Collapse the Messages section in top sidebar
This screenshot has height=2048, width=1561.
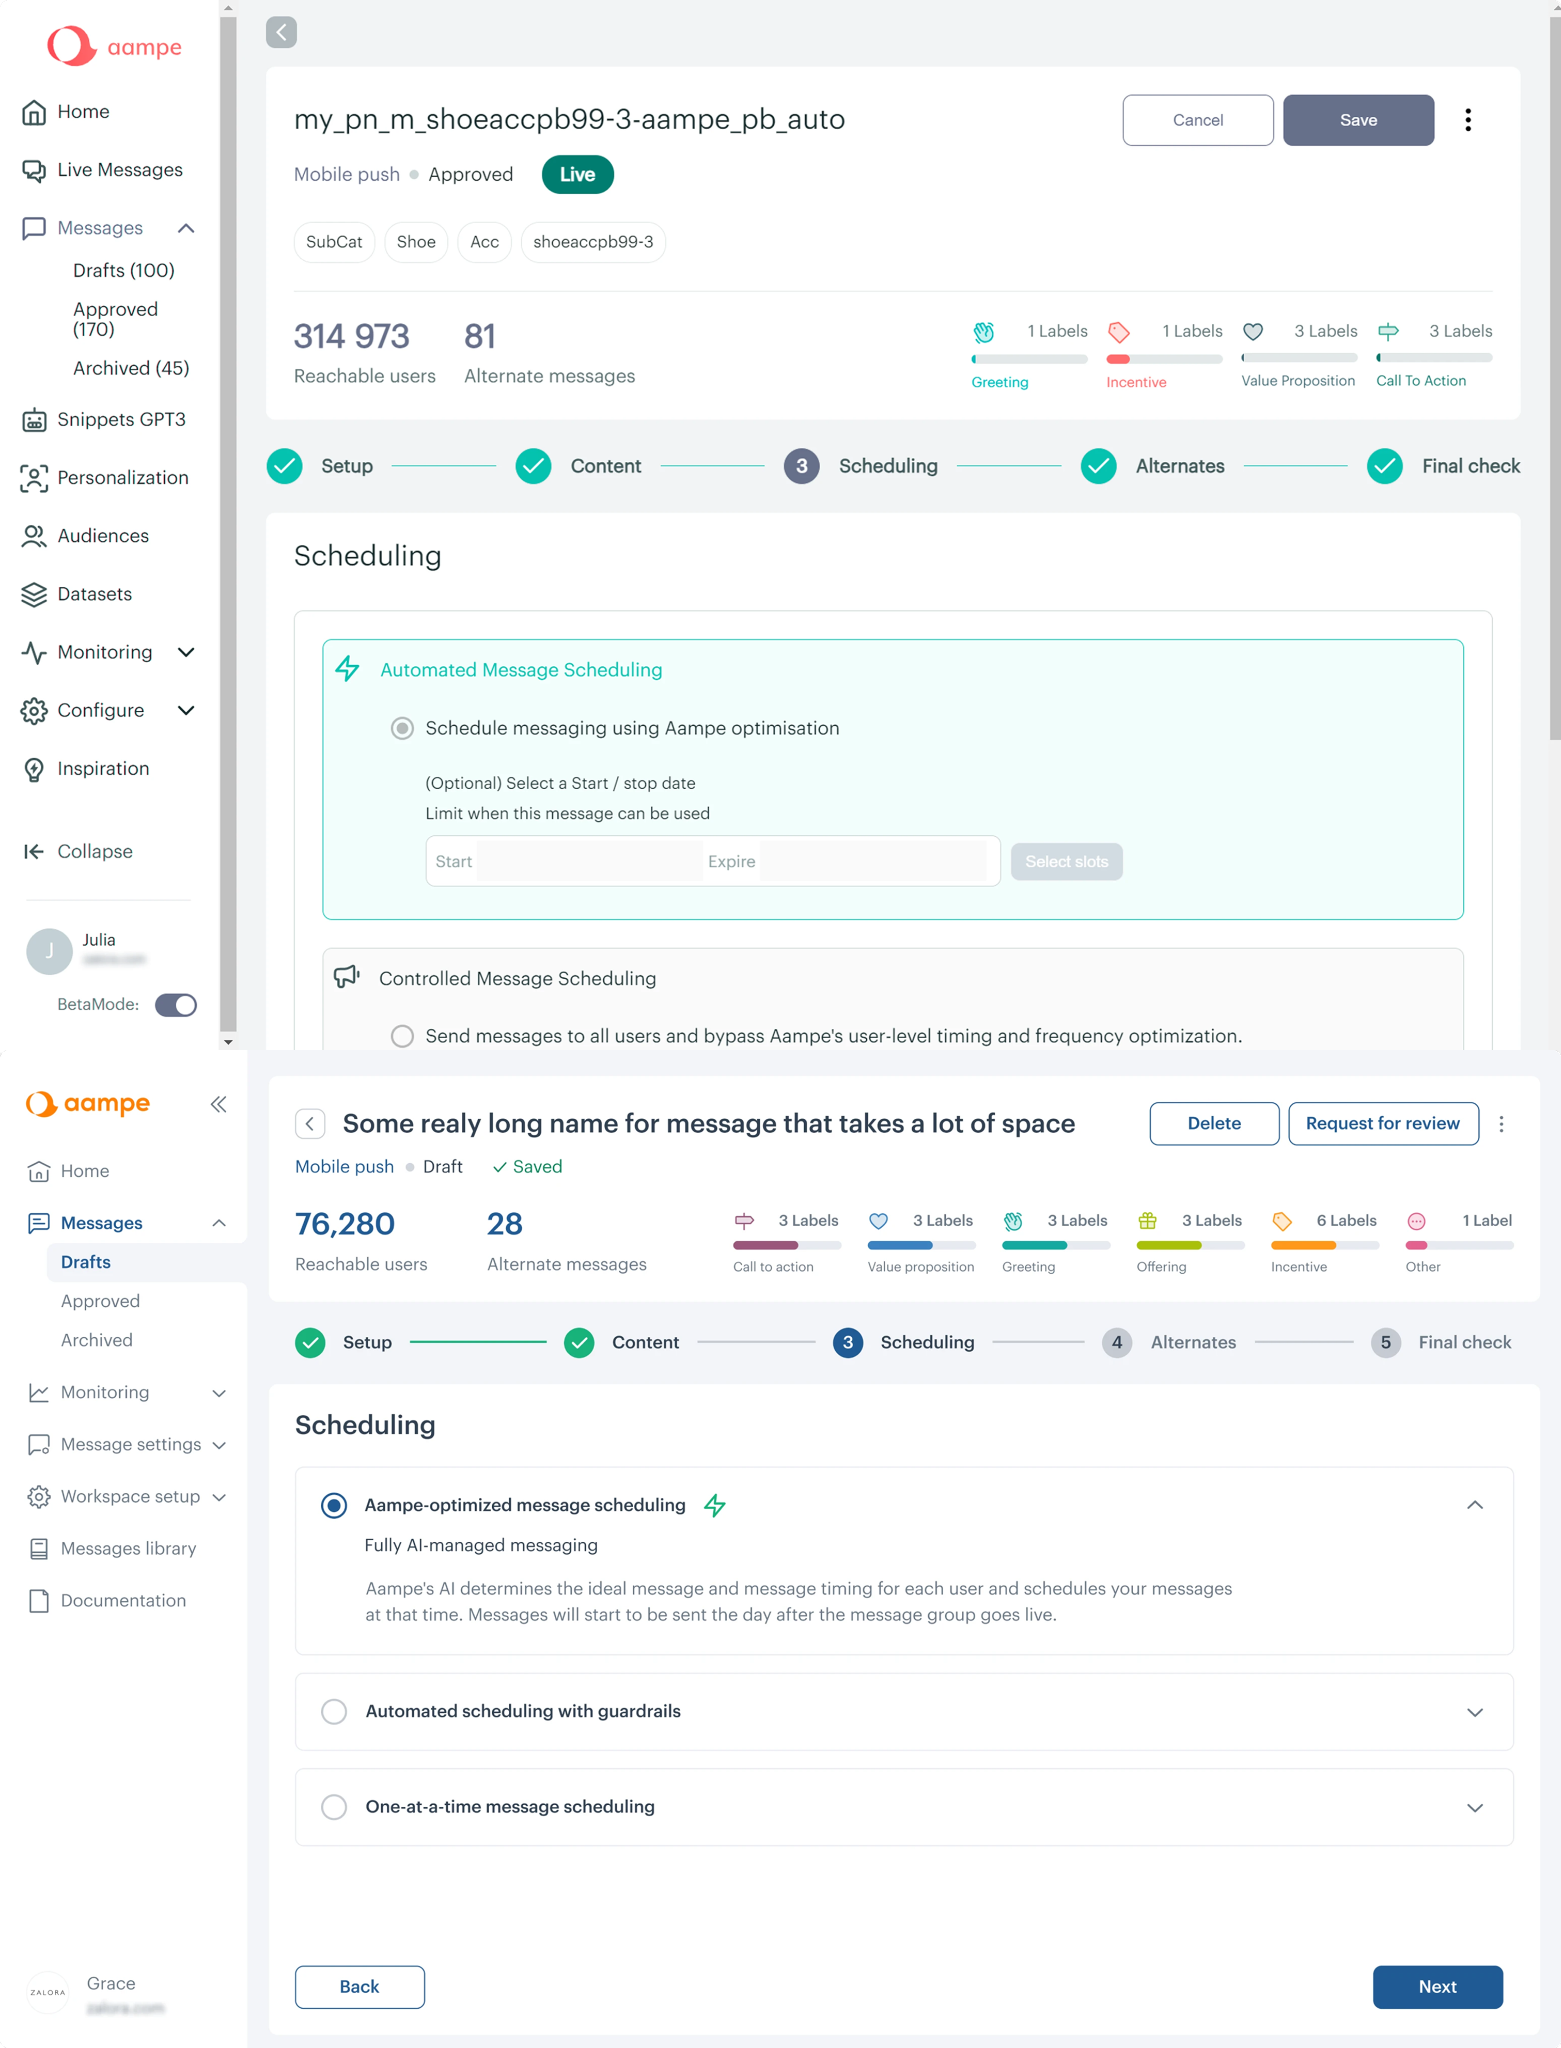tap(186, 228)
